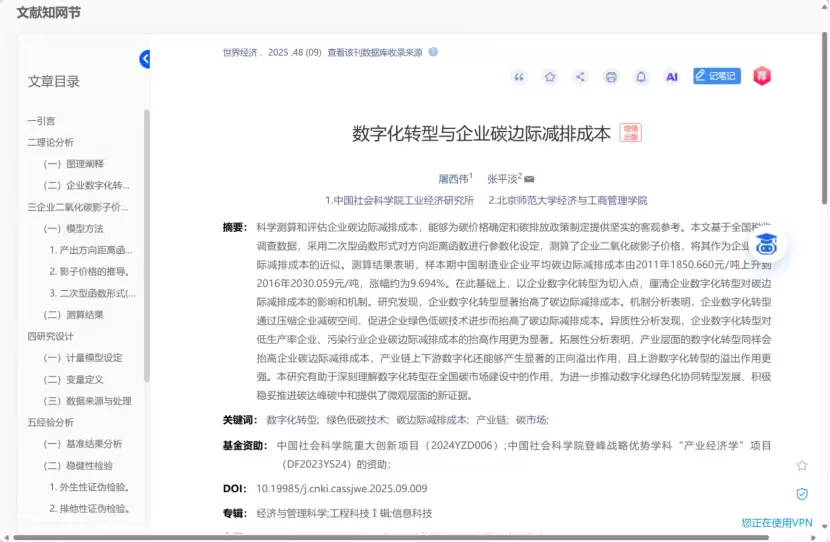The image size is (830, 542).
Task: Open 中国社会科学院工业经济研究所 affiliation link
Action: [x=400, y=200]
